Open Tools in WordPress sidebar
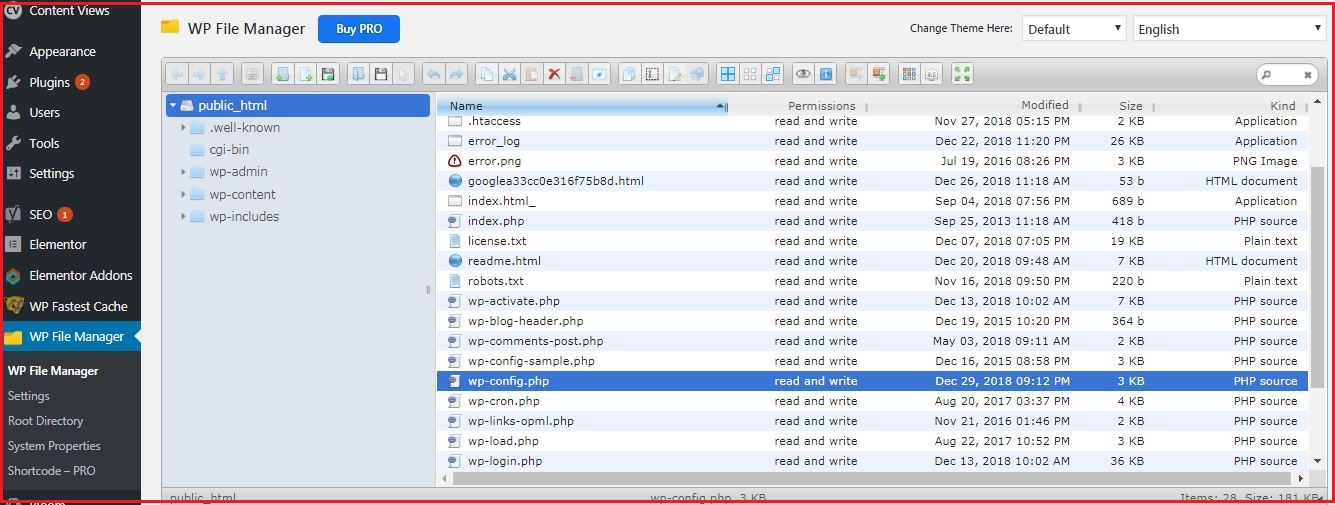The height and width of the screenshot is (505, 1335). point(44,143)
